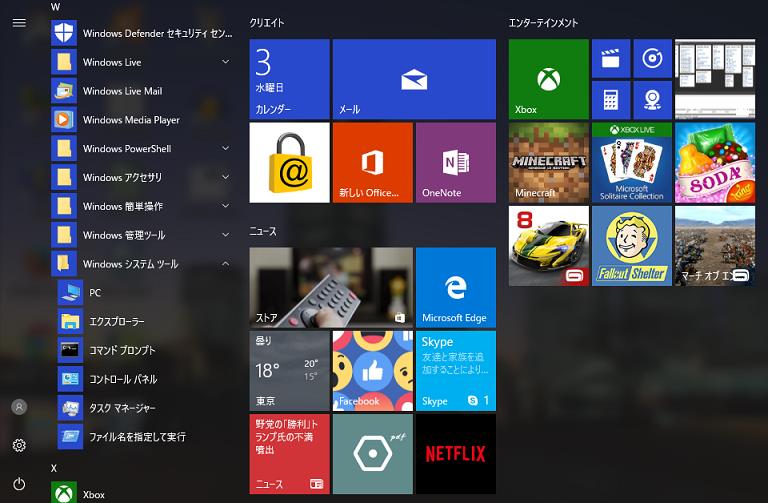
Task: Open the weather tile for 東京
Action: coord(289,371)
